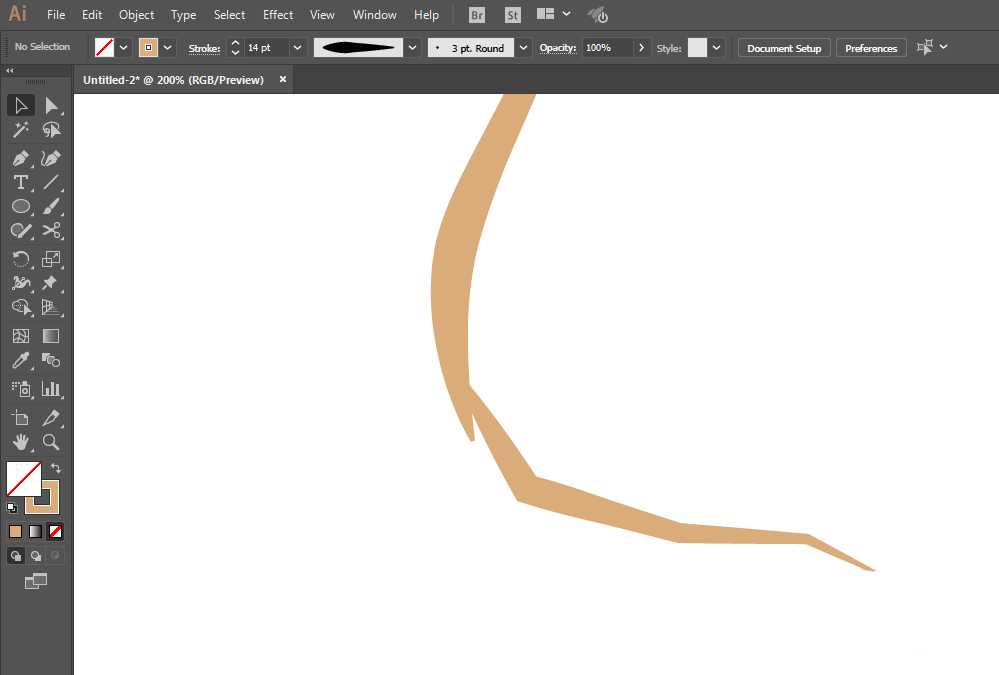Open the Preferences button

pos(870,48)
